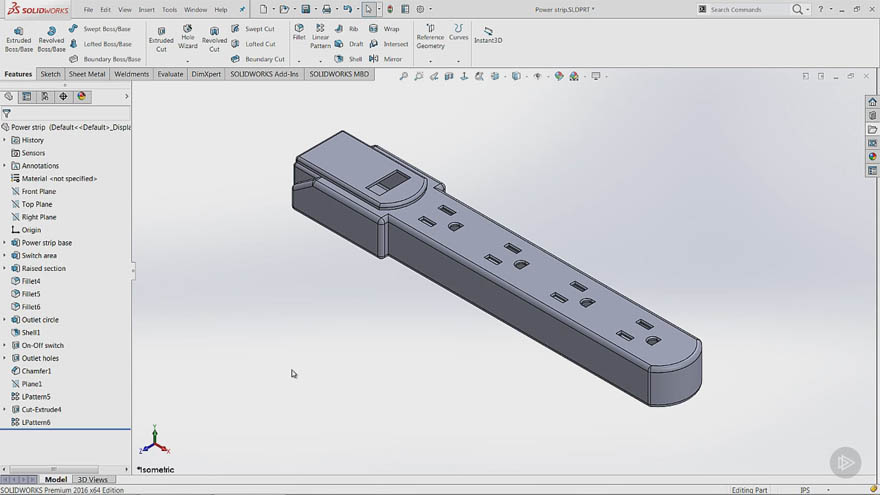Viewport: 880px width, 495px height.
Task: Switch to the 3D Views tab
Action: coord(92,479)
